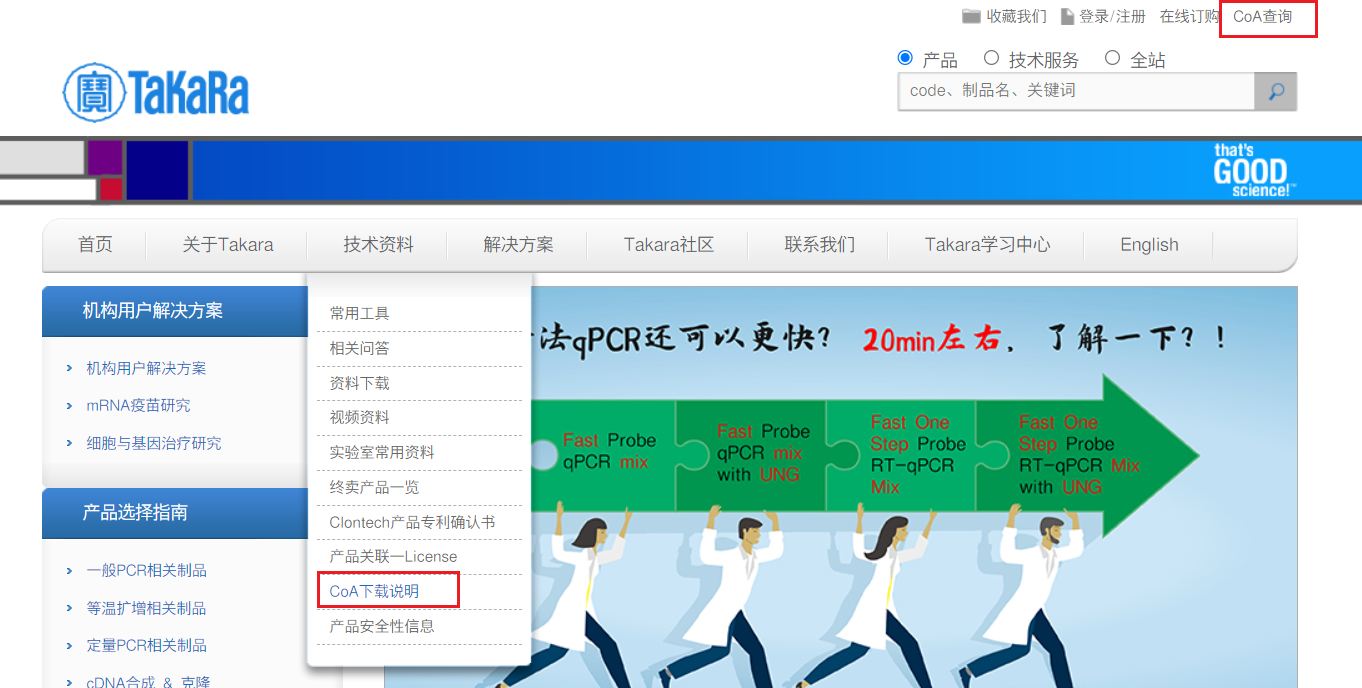Screen dimensions: 1362x688
Task: Click the document icon beside 登录/注册
Action: [1067, 16]
